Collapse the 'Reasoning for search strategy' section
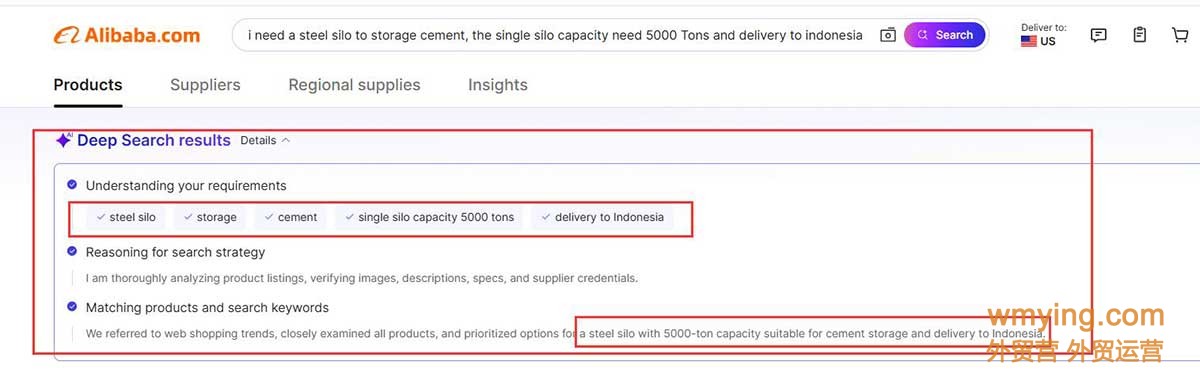This screenshot has width=1200, height=373. [x=175, y=252]
